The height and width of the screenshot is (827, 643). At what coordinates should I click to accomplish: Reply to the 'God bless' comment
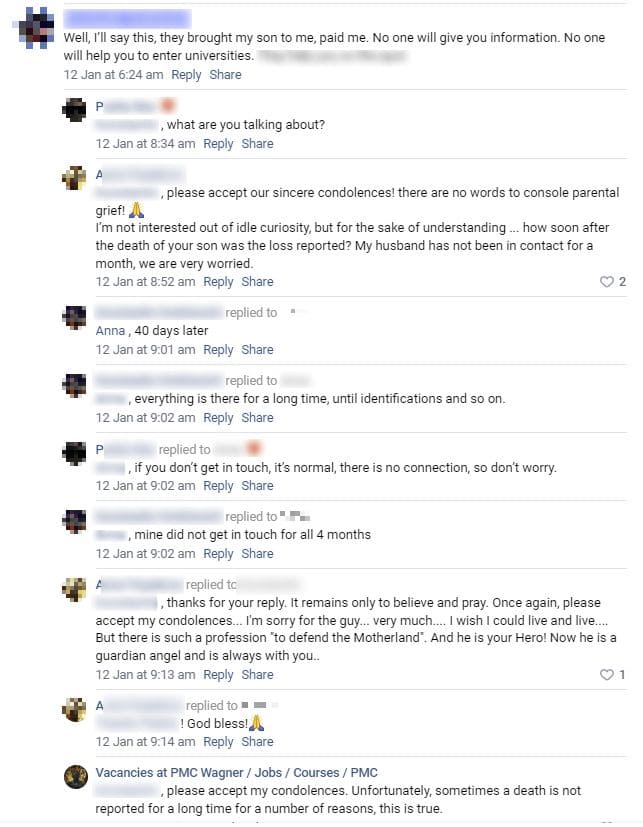[218, 742]
